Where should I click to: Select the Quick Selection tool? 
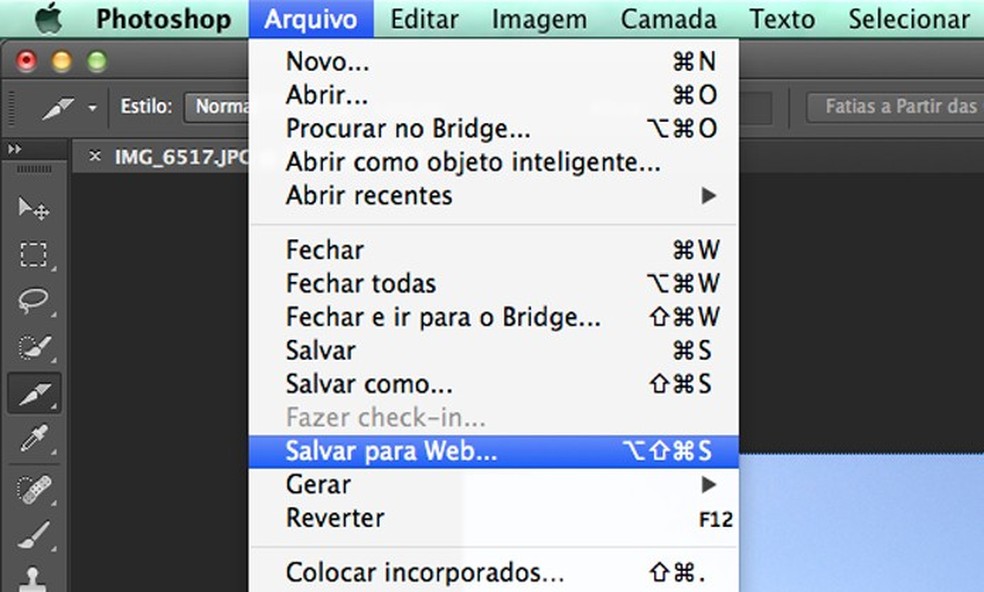click(35, 347)
